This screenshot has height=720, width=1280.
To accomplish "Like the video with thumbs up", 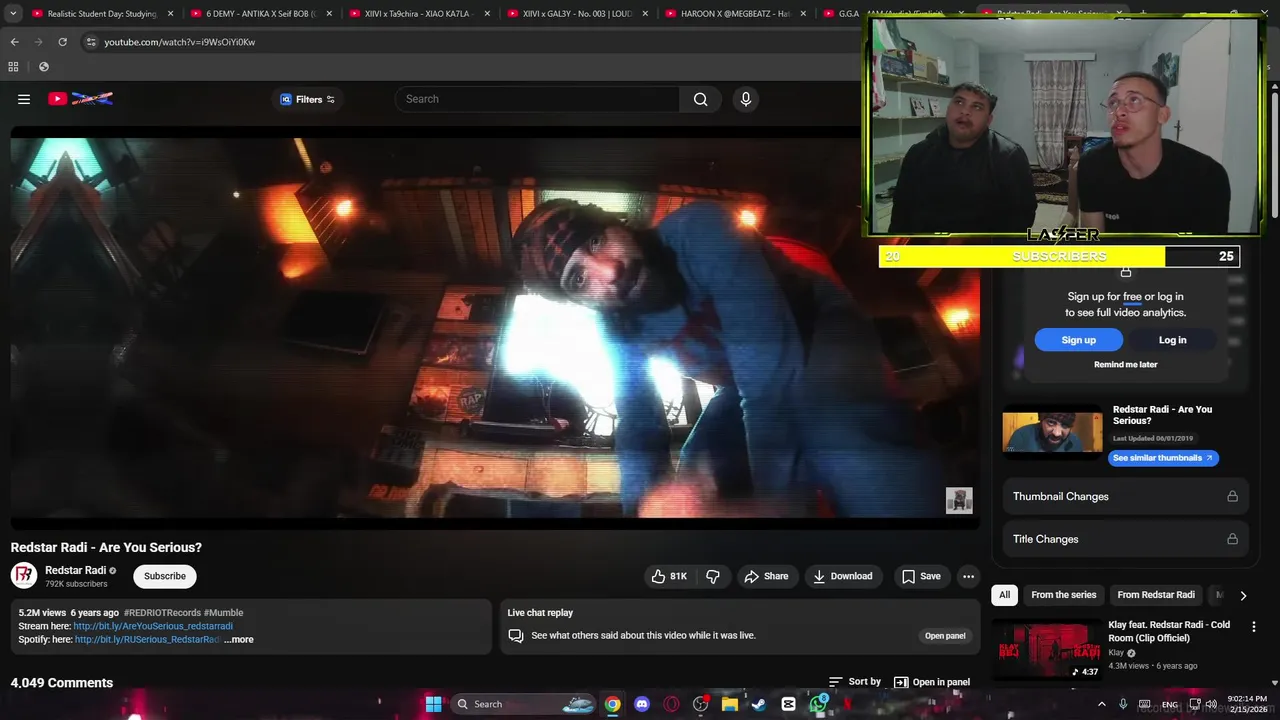I will pyautogui.click(x=670, y=576).
